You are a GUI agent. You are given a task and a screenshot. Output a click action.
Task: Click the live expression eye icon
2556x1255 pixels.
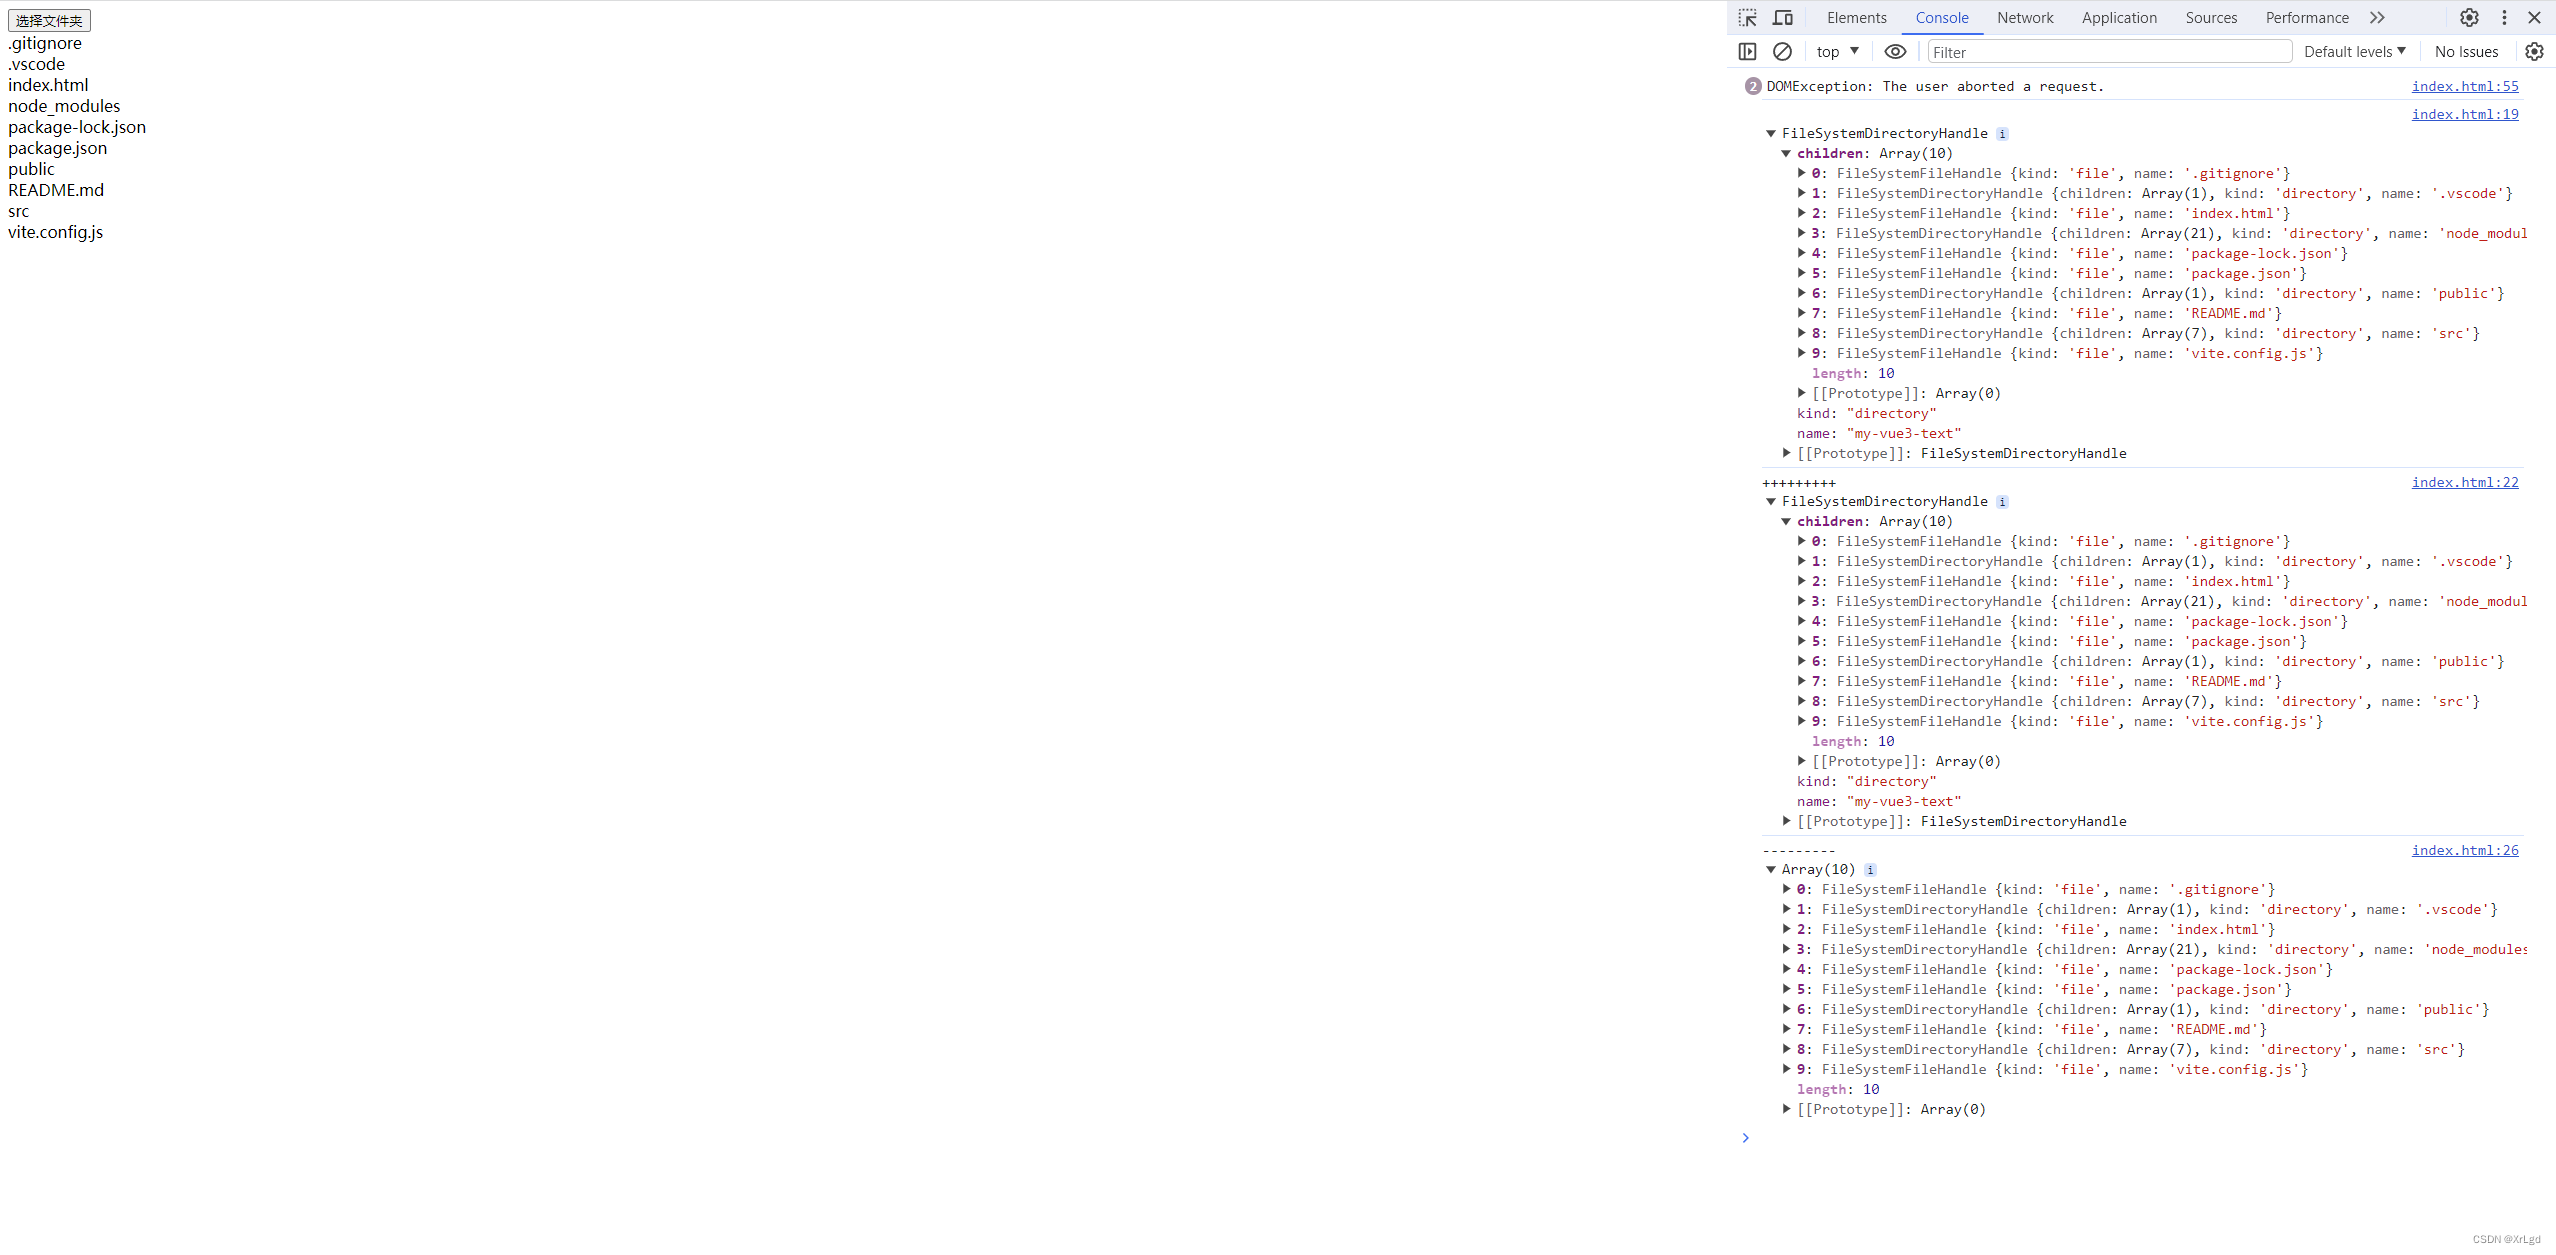[x=1895, y=52]
